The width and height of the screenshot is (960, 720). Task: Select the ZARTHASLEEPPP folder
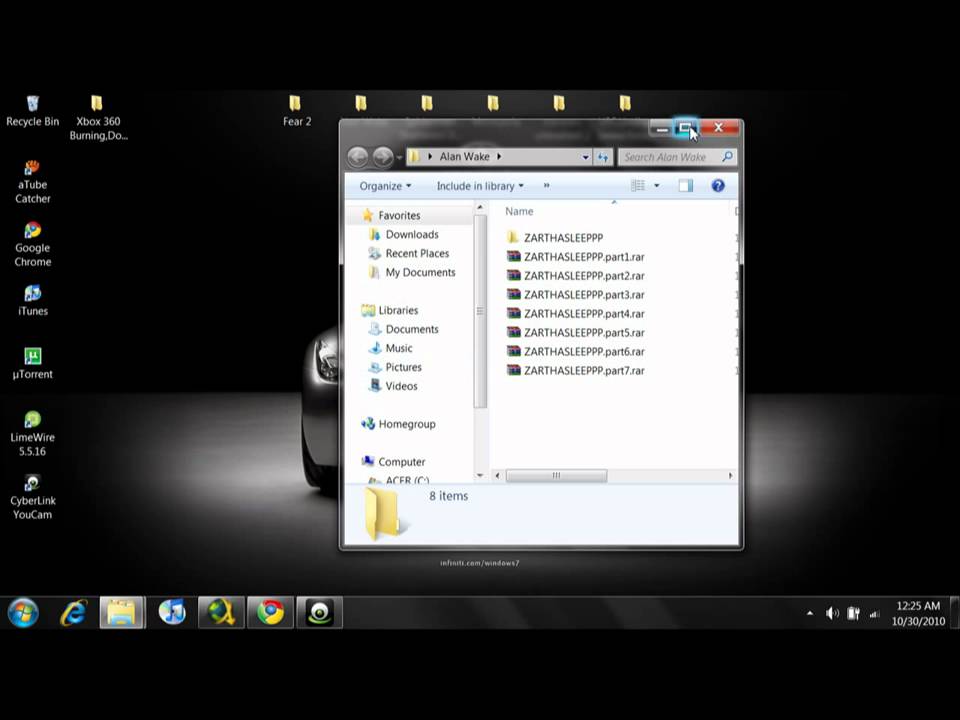563,238
